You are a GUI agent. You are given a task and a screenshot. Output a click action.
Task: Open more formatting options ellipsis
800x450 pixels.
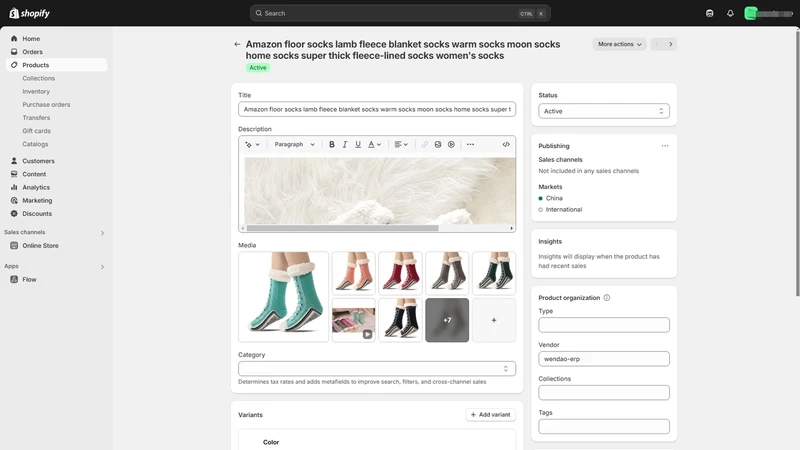[470, 144]
